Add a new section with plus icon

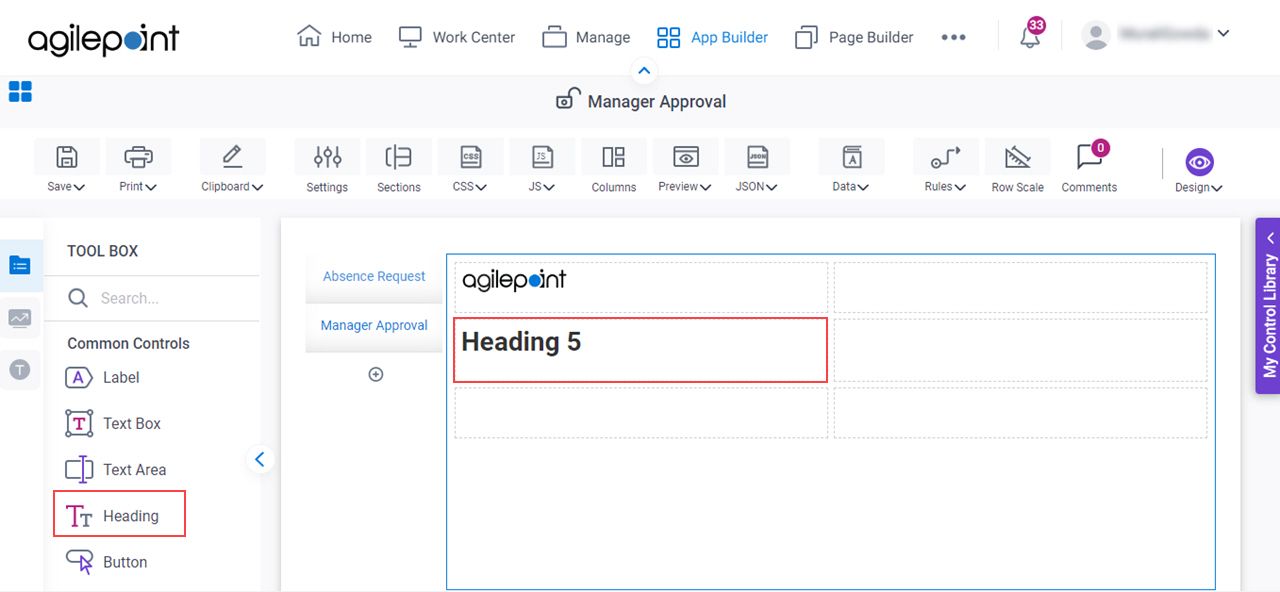click(376, 374)
